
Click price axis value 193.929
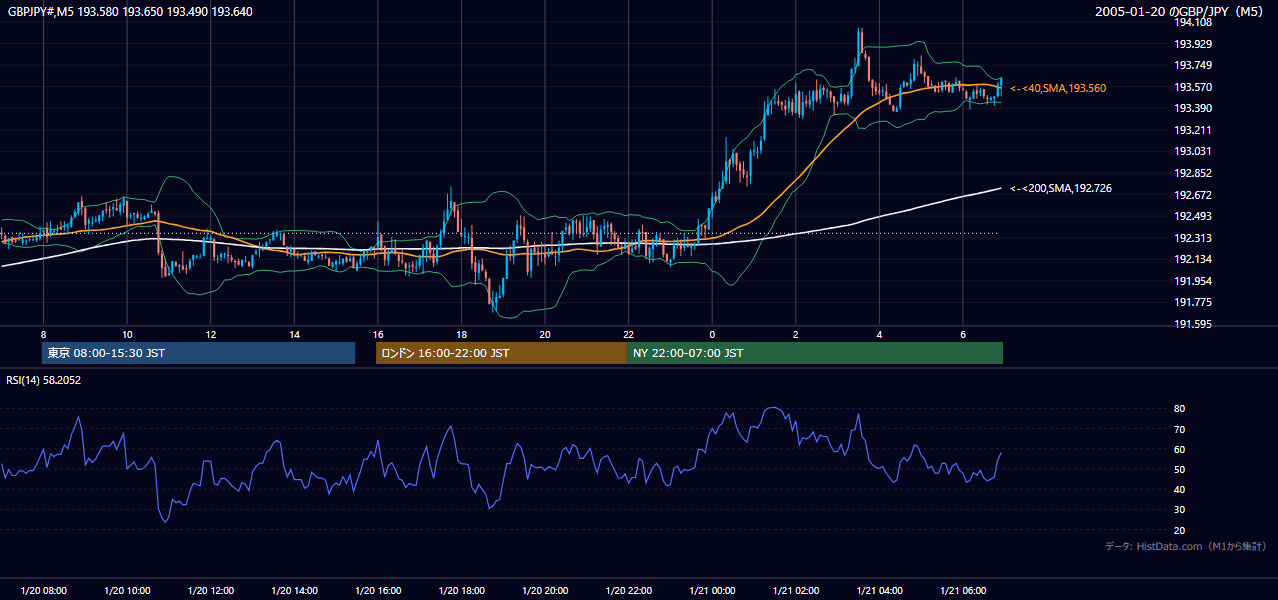click(x=1192, y=44)
